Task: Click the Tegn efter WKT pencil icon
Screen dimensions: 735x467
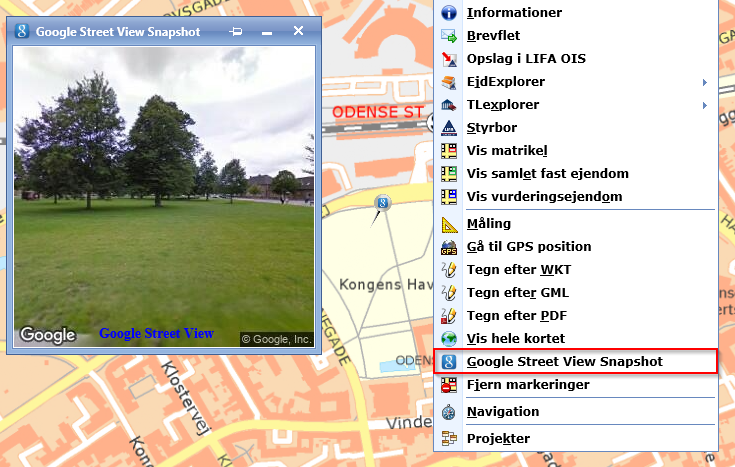Action: tap(449, 270)
